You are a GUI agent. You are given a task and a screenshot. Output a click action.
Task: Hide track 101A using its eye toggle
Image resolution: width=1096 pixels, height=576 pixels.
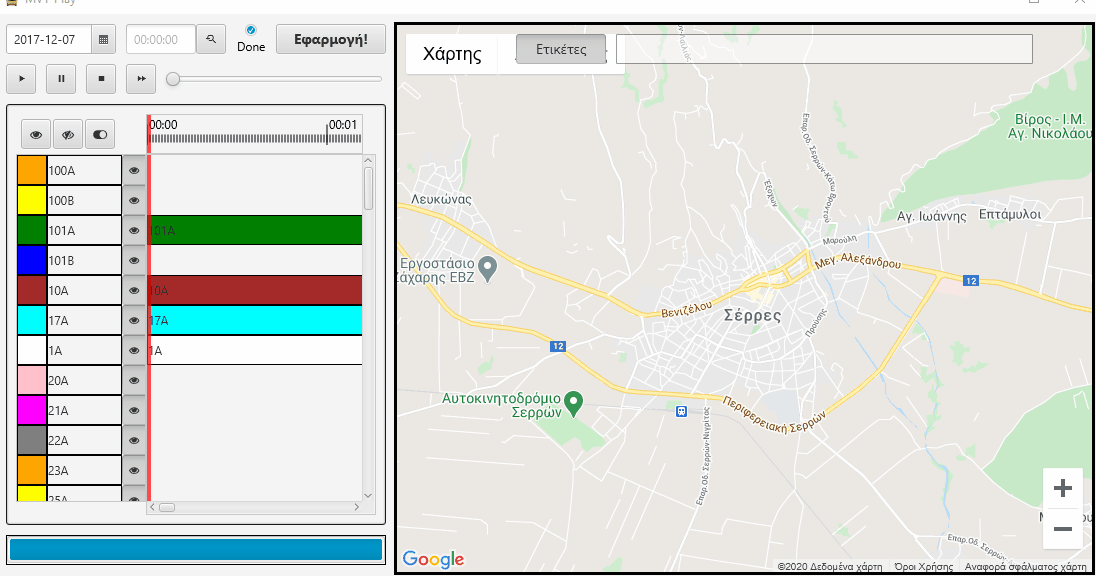[x=135, y=230]
